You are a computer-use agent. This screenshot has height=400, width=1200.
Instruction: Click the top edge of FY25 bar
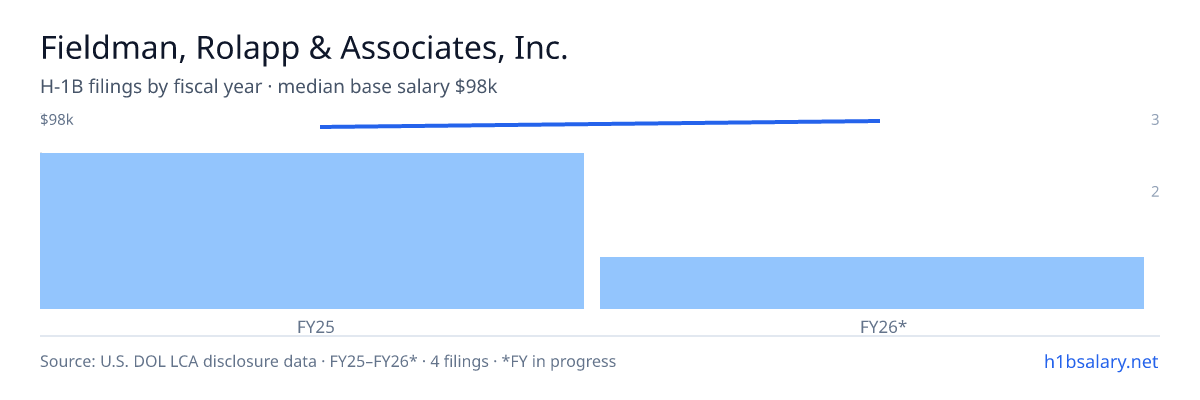pos(312,154)
